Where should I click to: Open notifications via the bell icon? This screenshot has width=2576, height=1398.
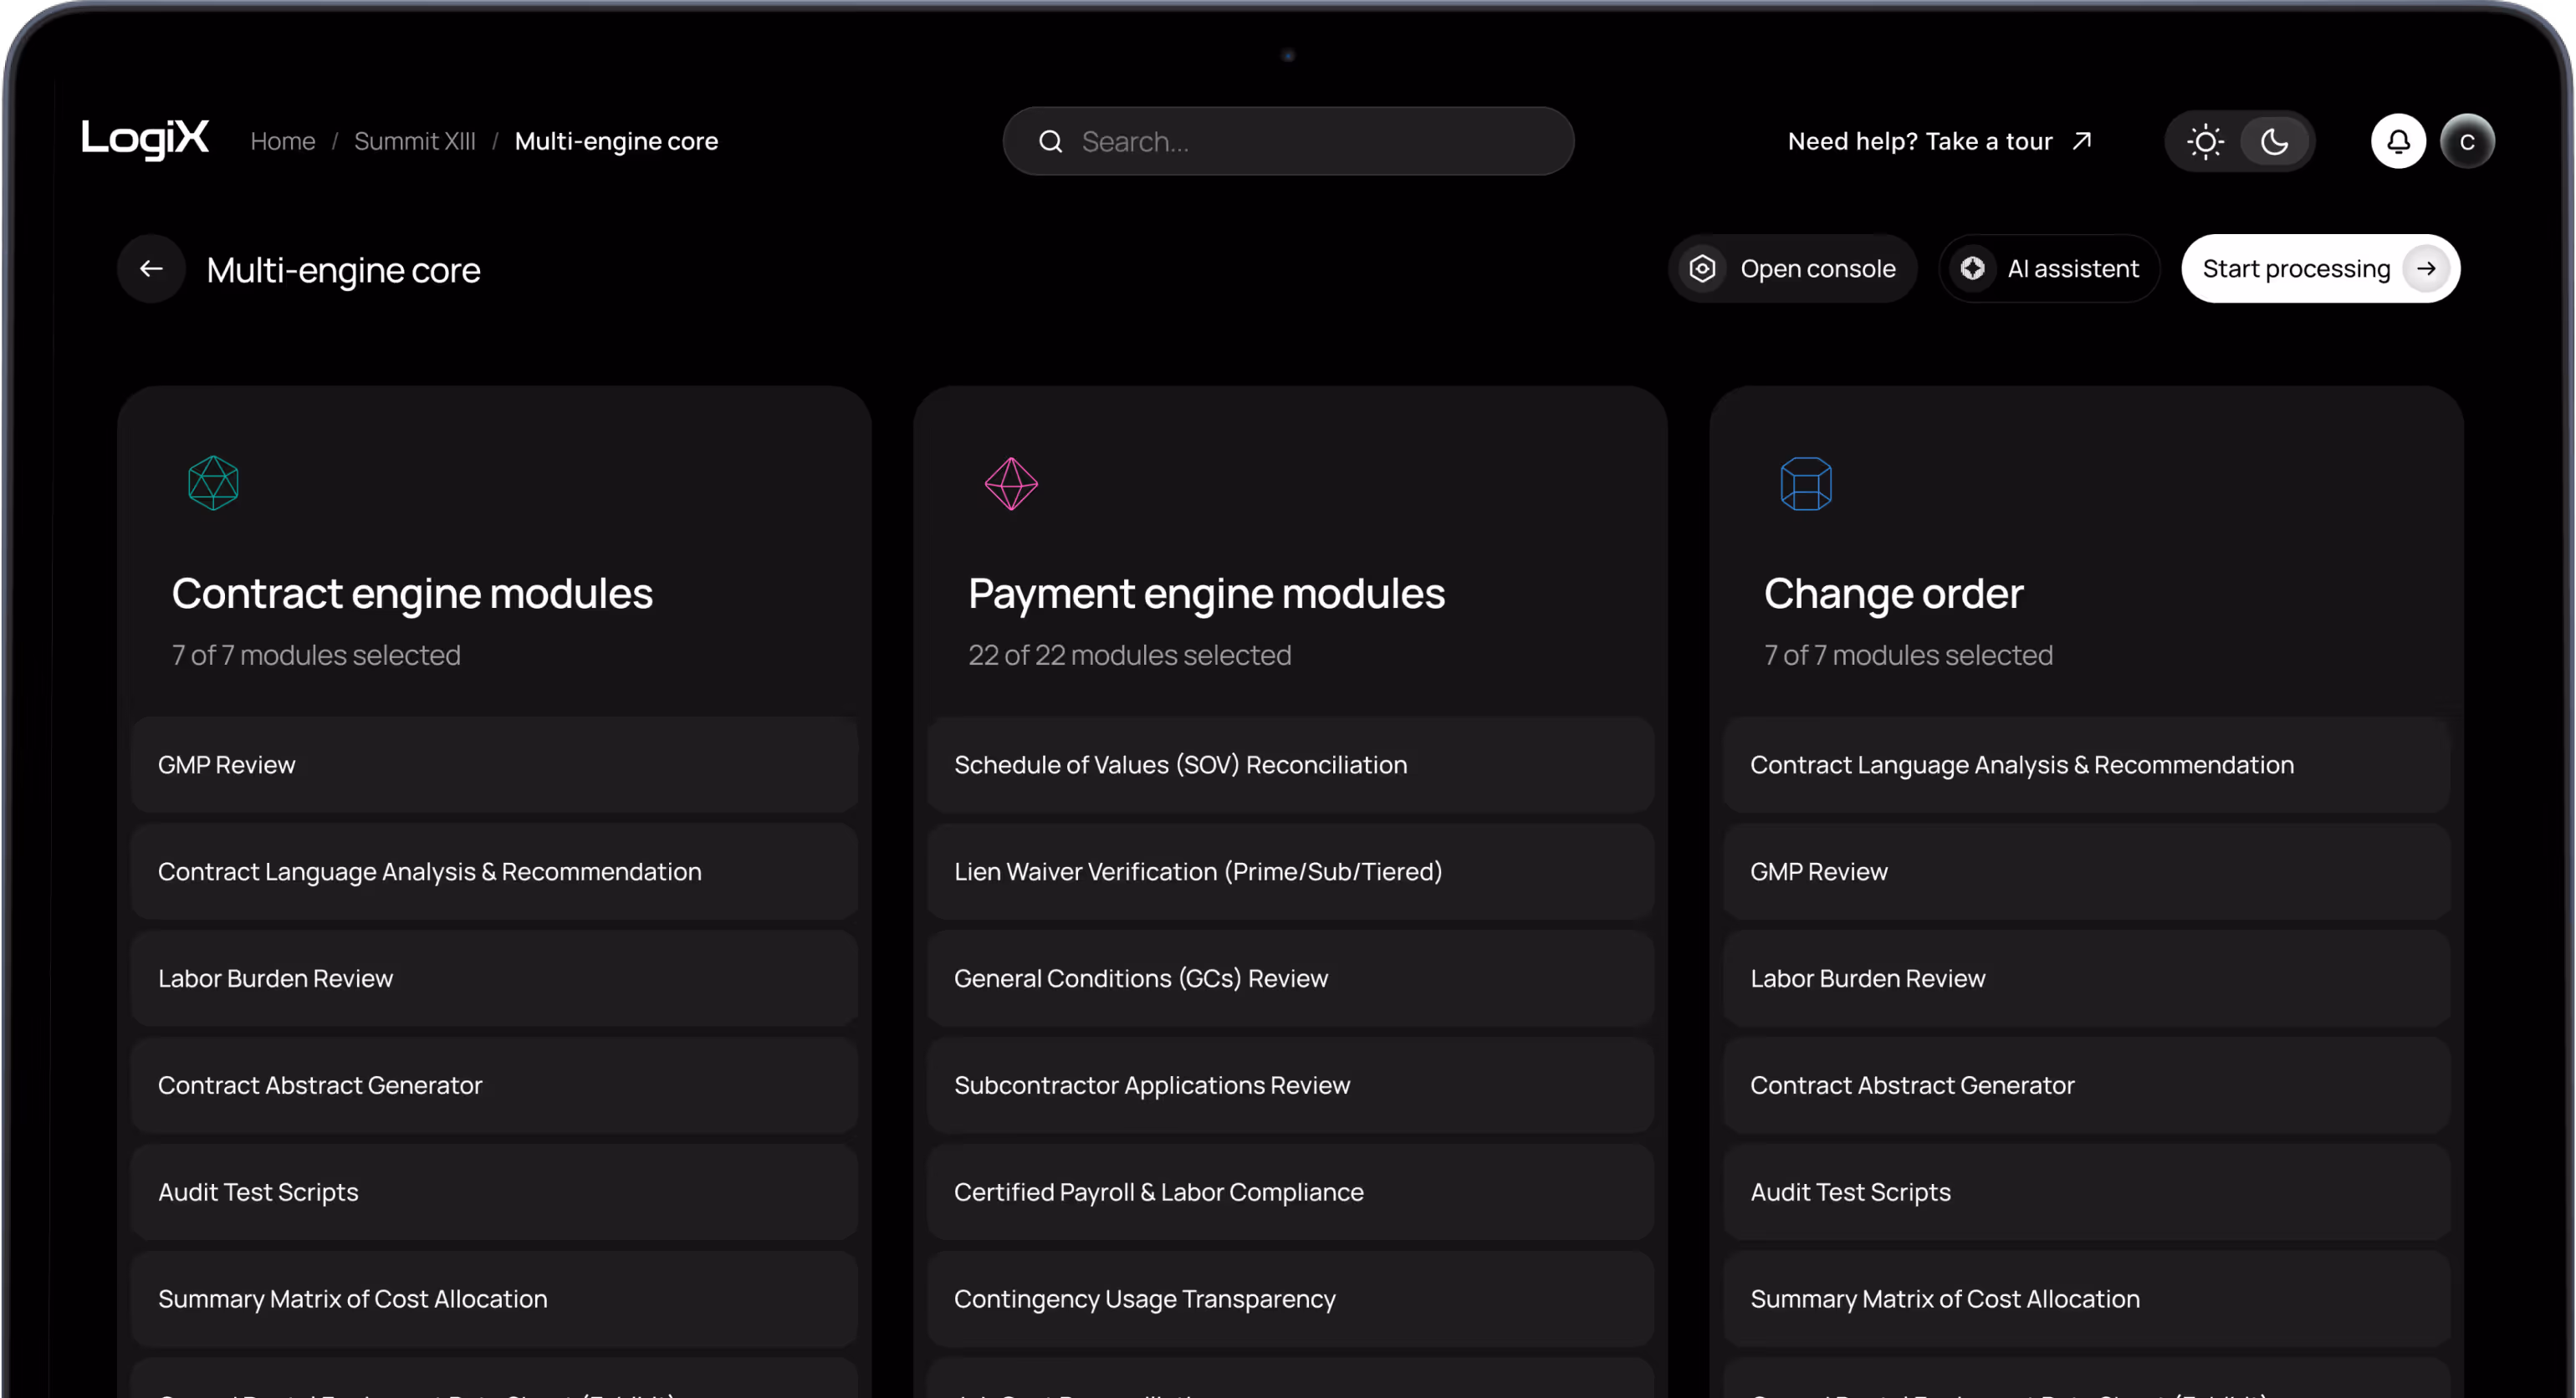pos(2398,140)
